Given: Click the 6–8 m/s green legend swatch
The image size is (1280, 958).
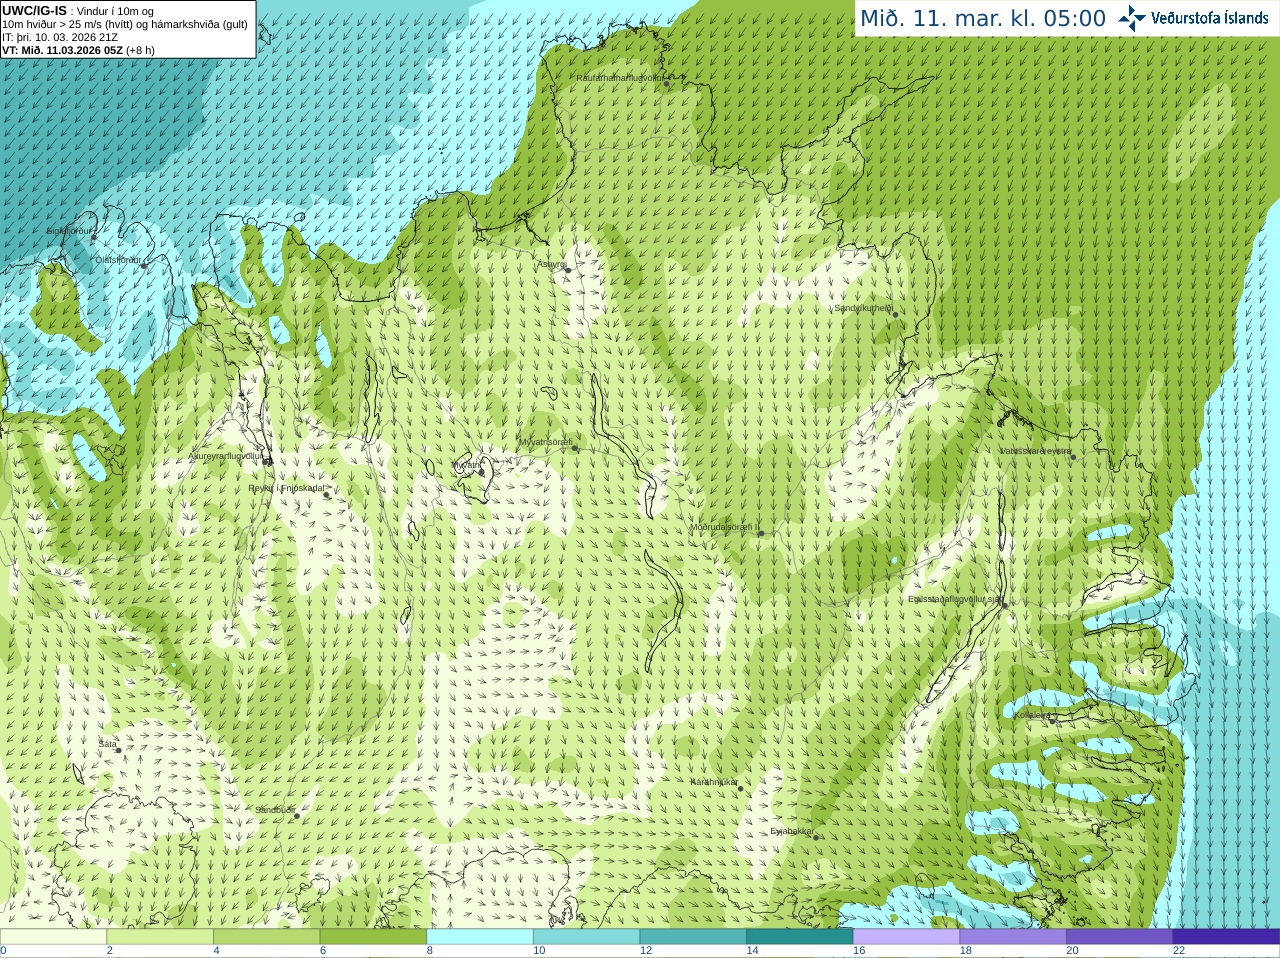Looking at the screenshot, I should [373, 937].
